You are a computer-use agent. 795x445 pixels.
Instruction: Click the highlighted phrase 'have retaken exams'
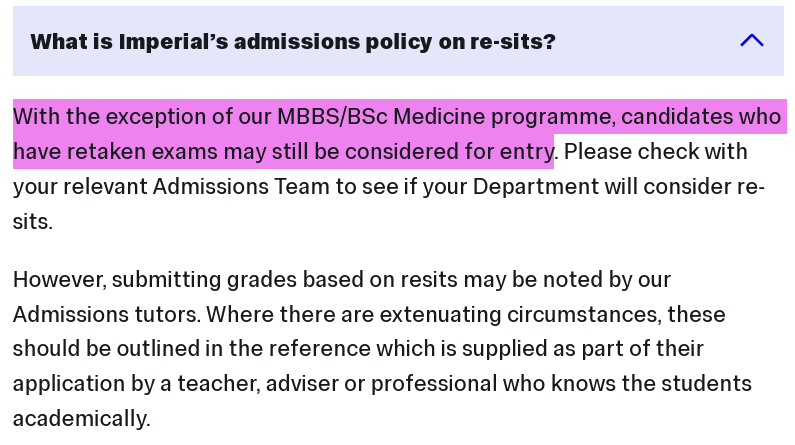[116, 152]
